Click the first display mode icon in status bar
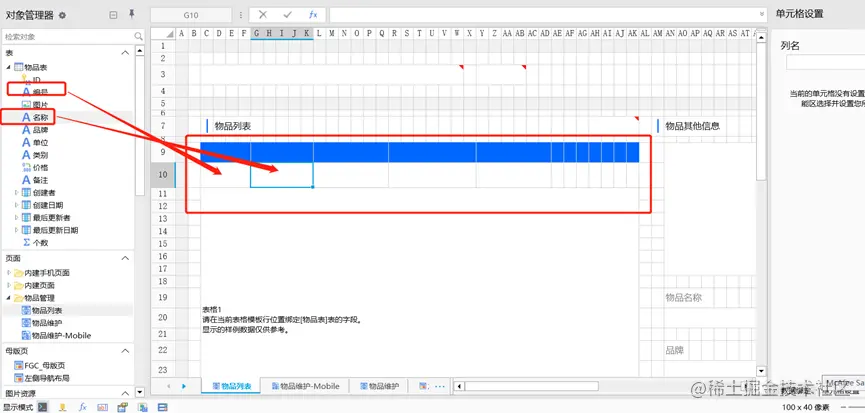The width and height of the screenshot is (865, 413). (42, 407)
